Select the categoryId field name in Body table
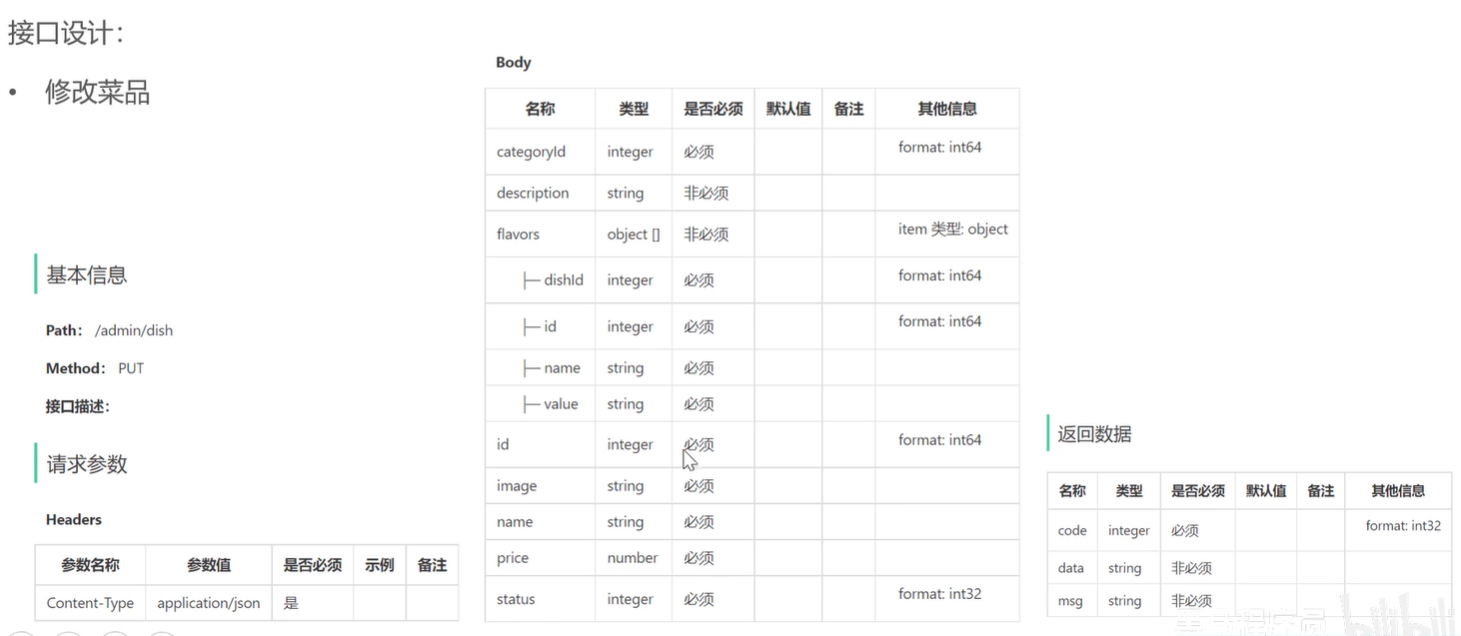1461x636 pixels. pyautogui.click(x=531, y=152)
